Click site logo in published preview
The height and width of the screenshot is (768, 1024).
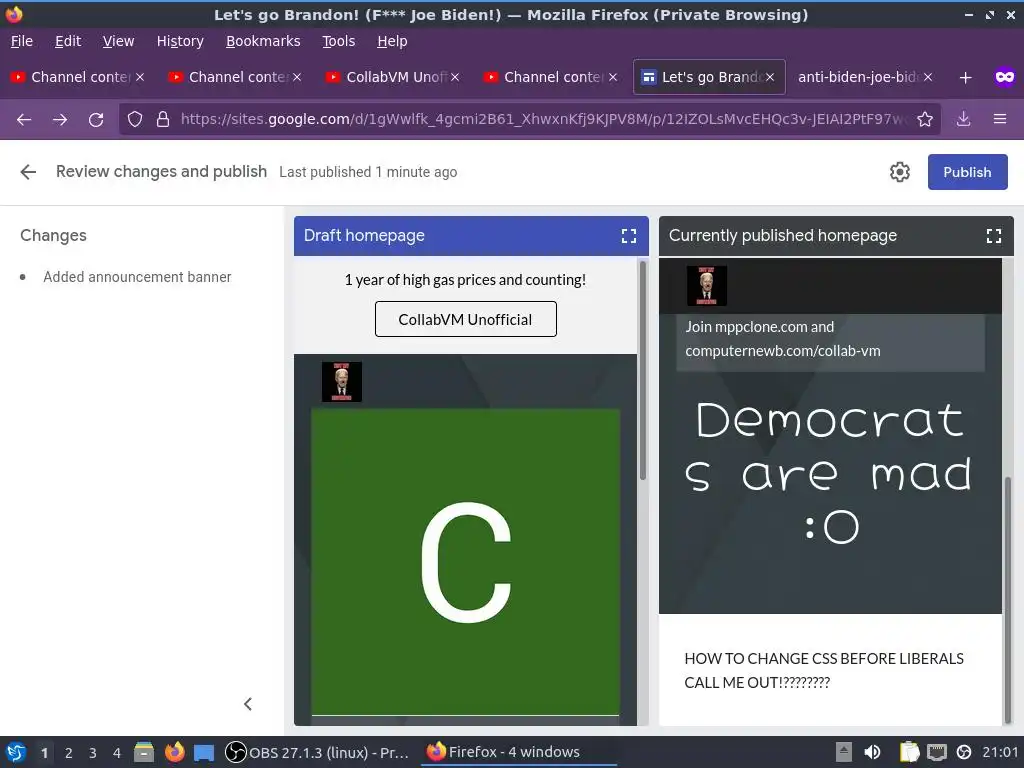click(707, 286)
